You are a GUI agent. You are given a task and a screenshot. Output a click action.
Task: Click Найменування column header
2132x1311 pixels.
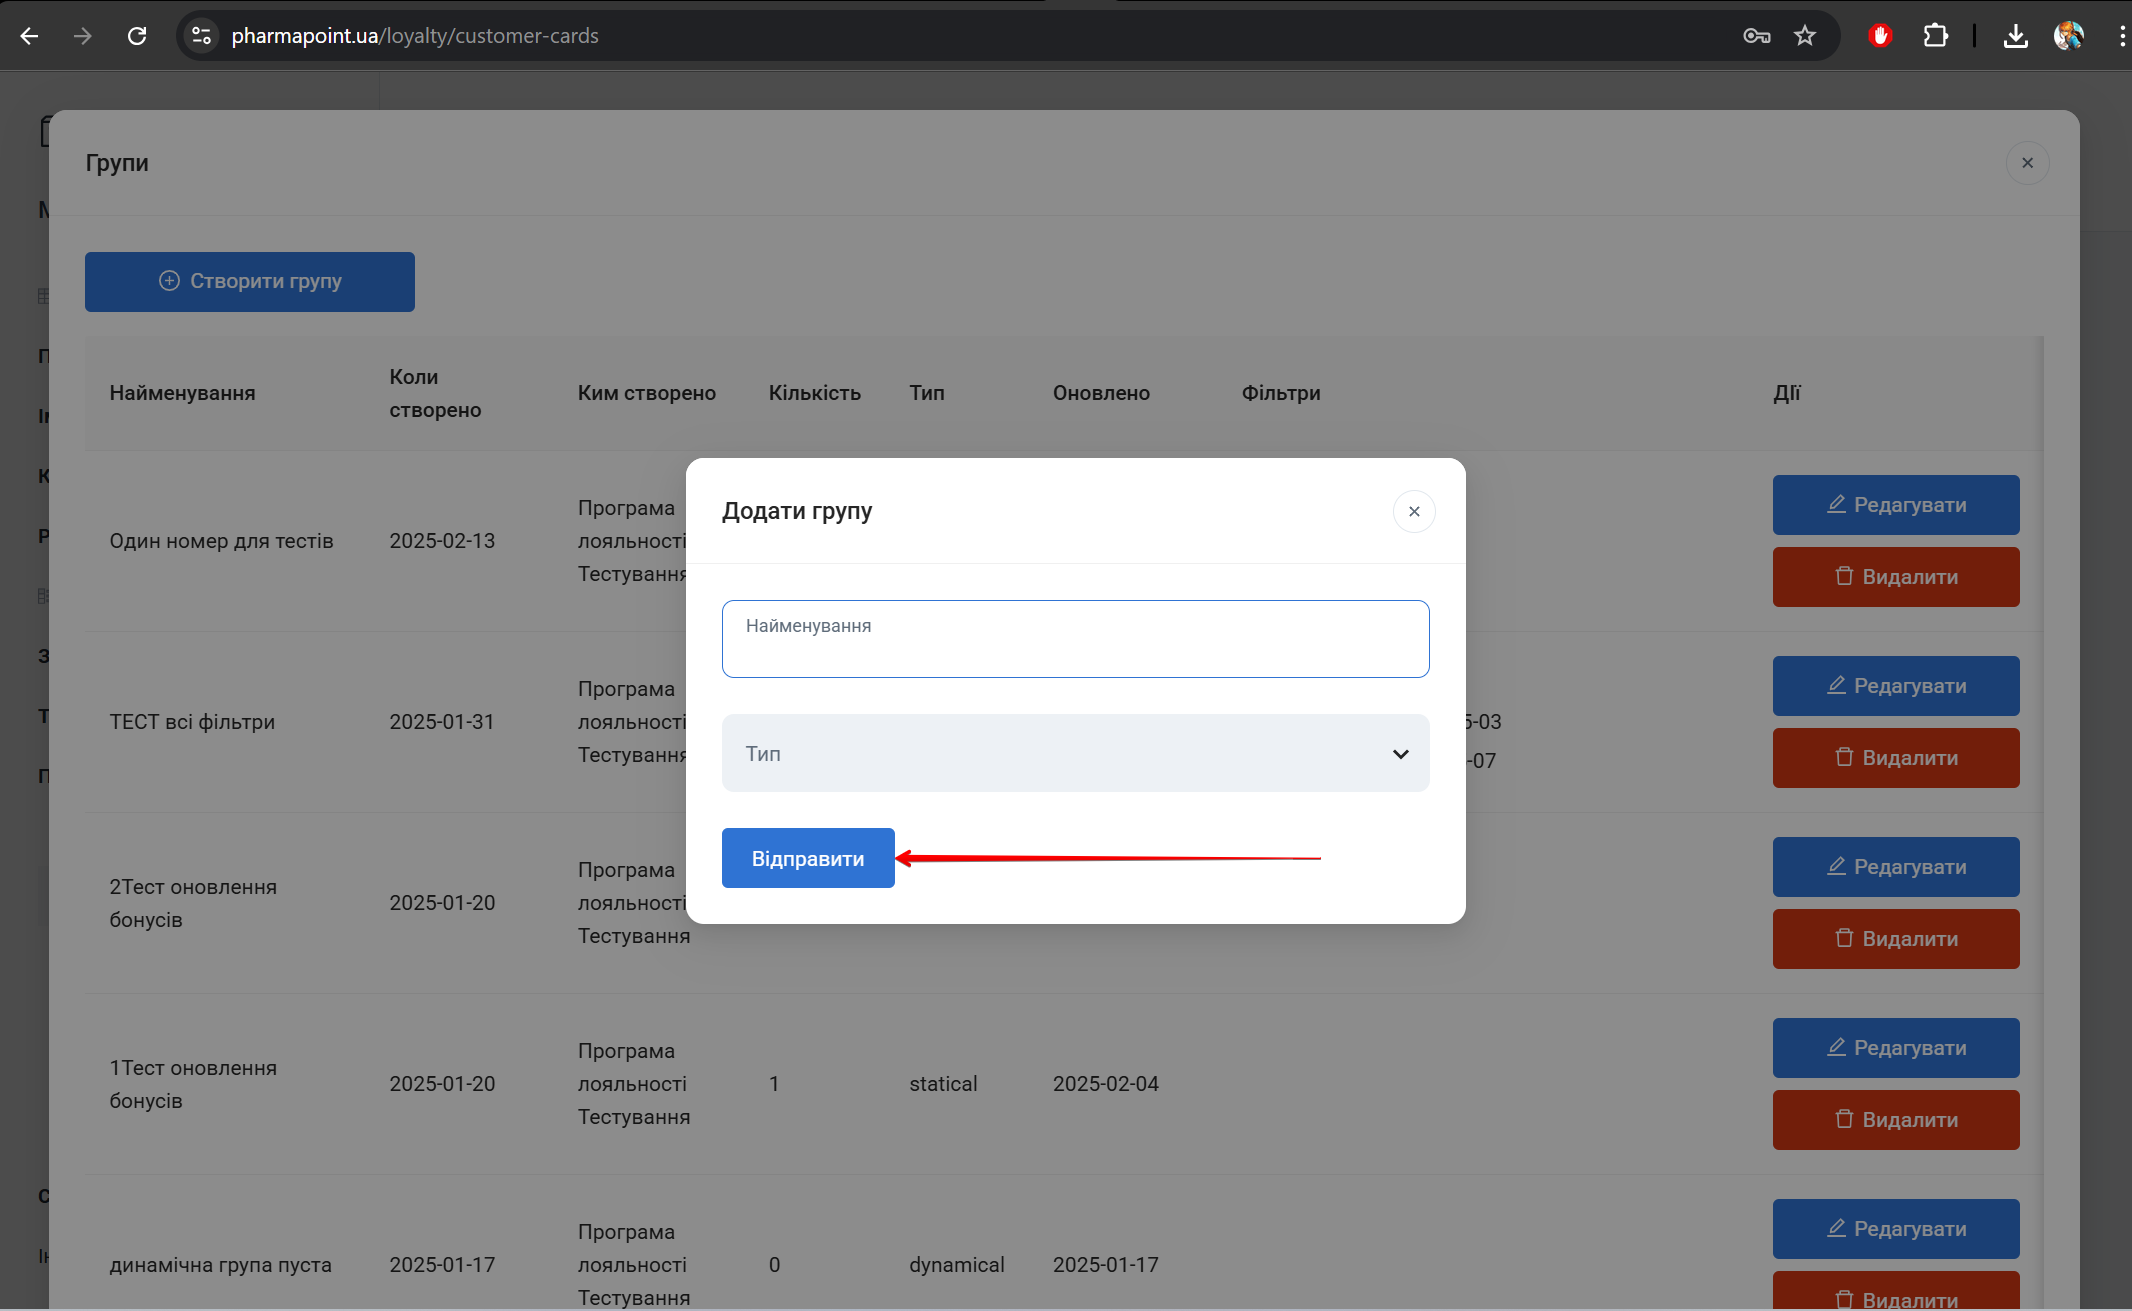tap(182, 393)
